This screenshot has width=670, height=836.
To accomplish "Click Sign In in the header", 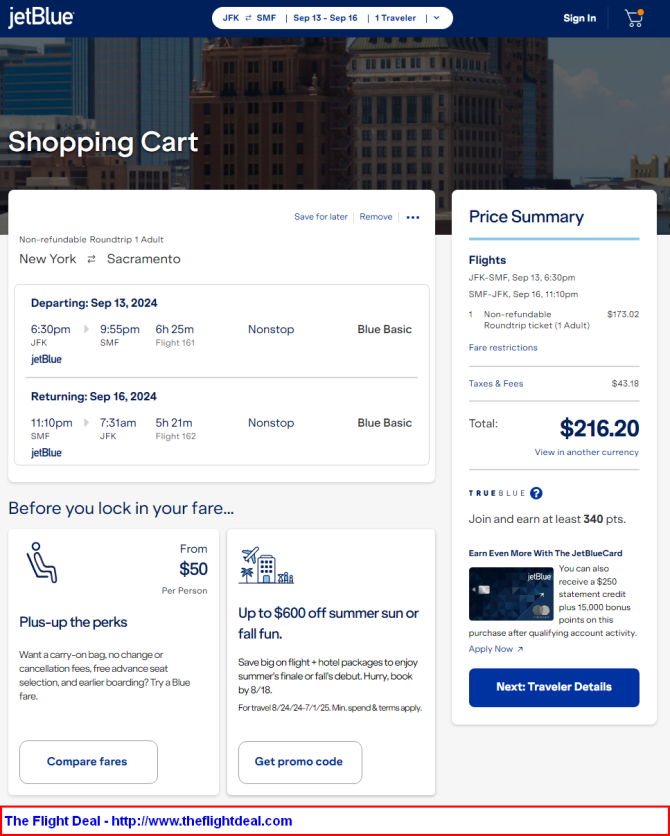I will tap(579, 18).
